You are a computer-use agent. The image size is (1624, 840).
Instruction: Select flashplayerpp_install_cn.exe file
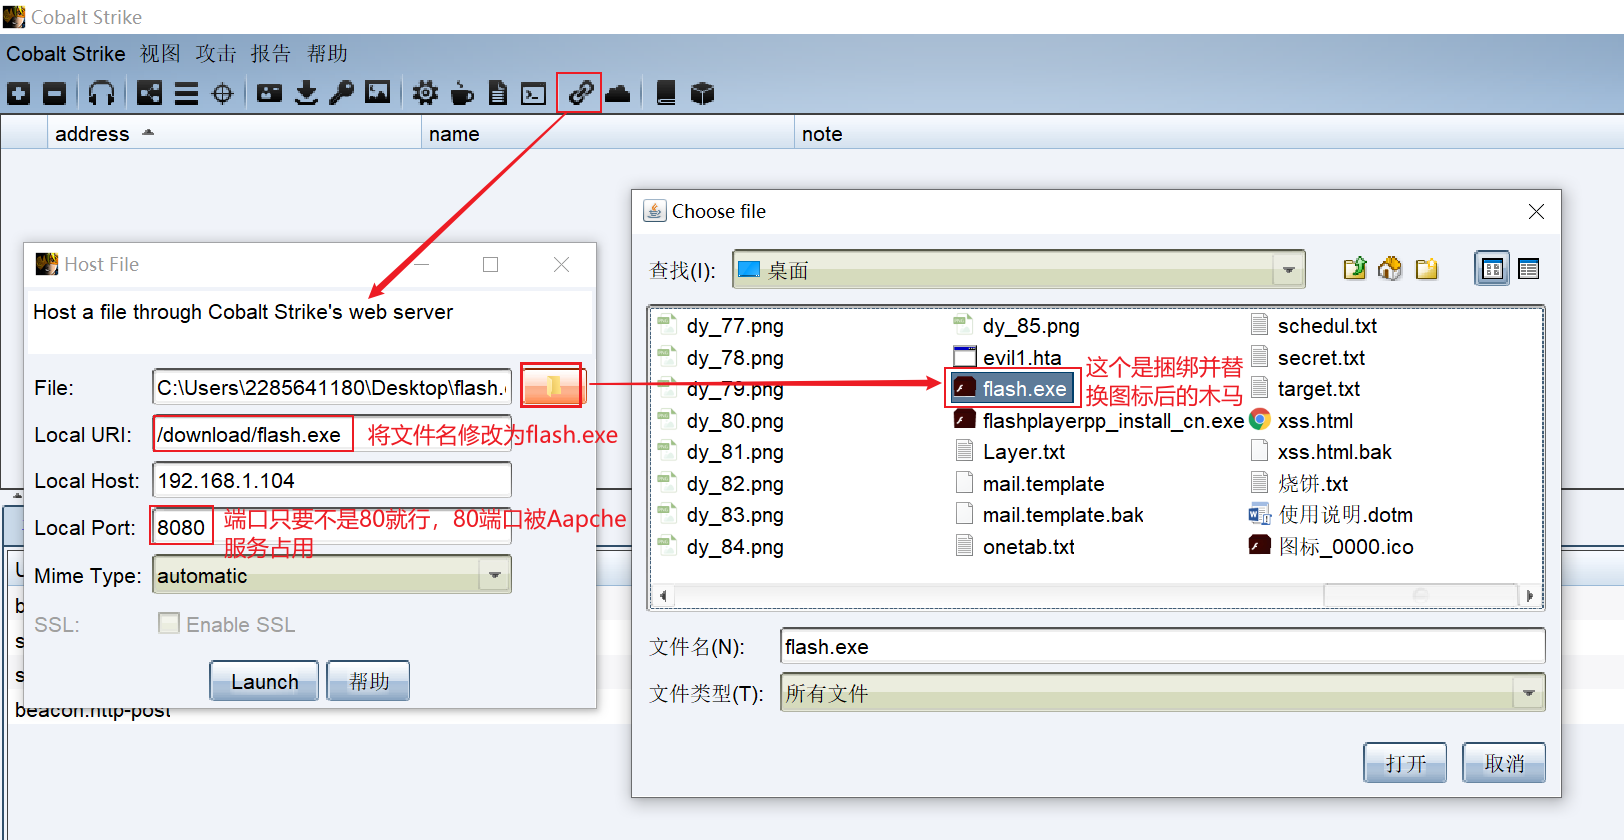tap(1099, 420)
